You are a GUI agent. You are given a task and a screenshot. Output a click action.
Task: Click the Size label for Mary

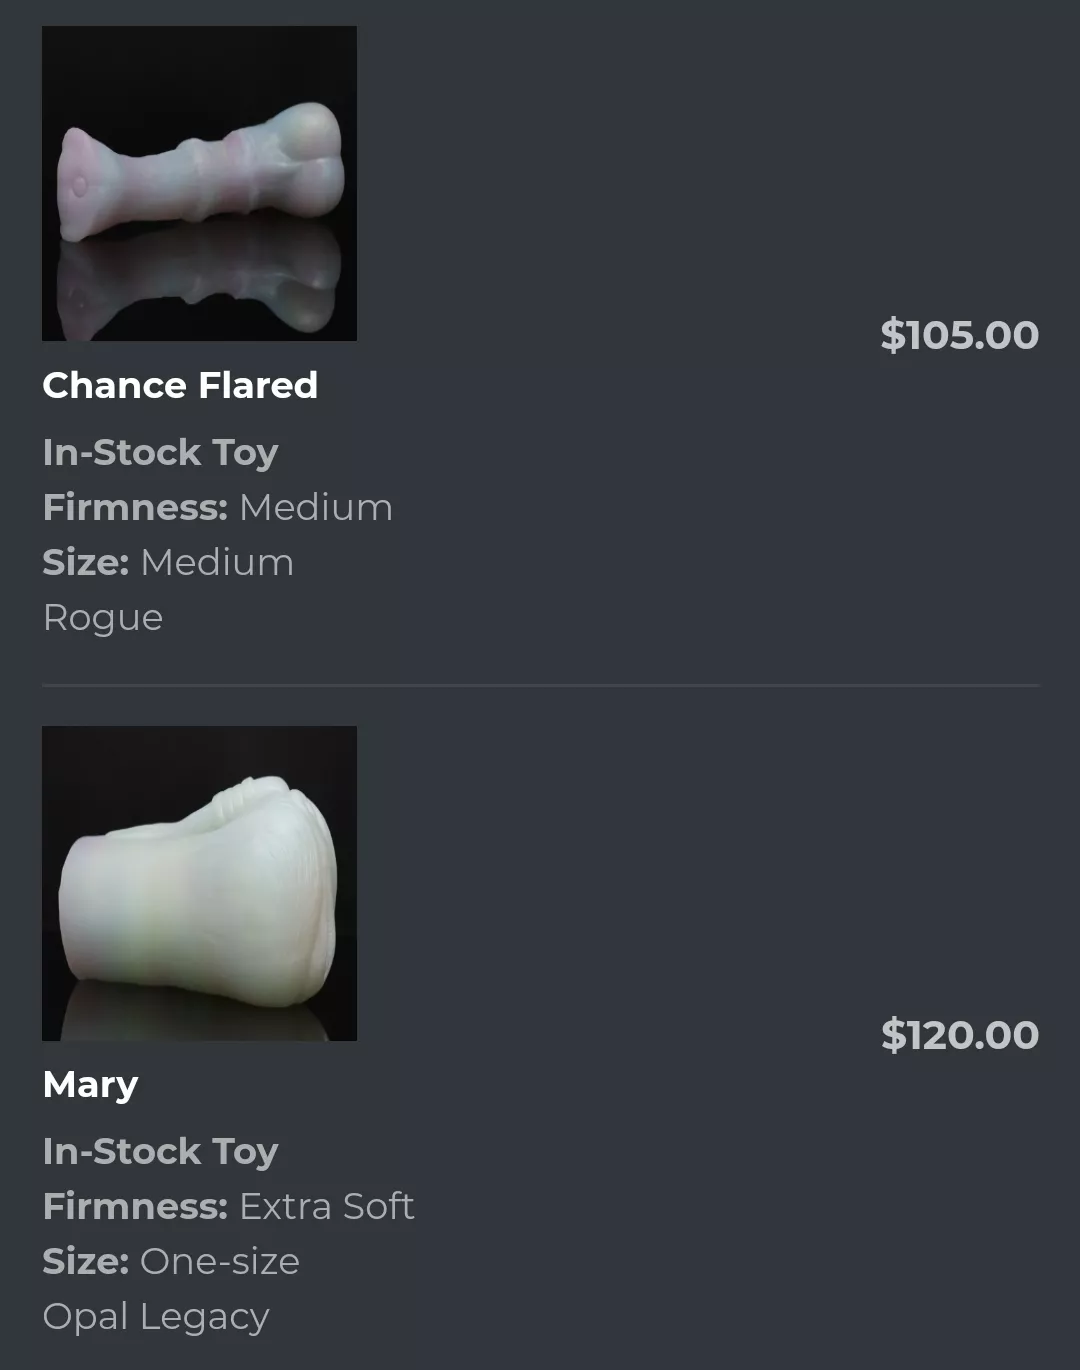(x=85, y=1261)
